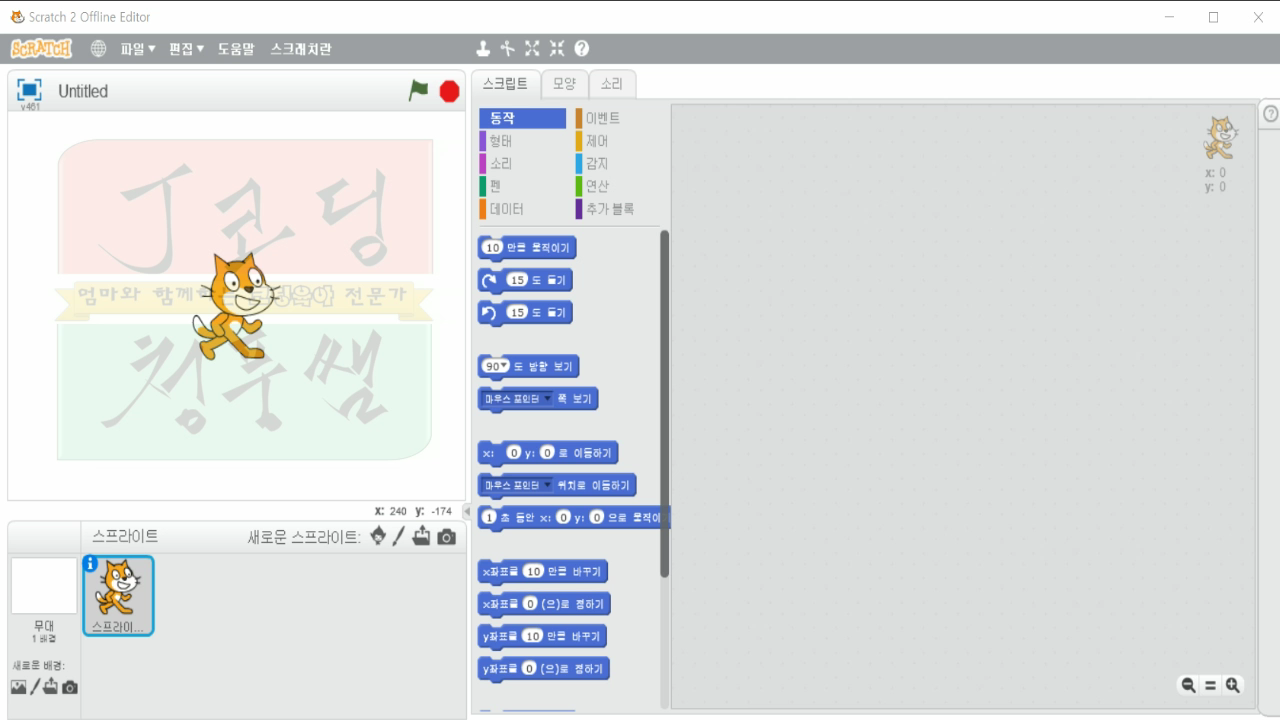This screenshot has width=1280, height=720.
Task: Open the language globe menu
Action: 98,47
